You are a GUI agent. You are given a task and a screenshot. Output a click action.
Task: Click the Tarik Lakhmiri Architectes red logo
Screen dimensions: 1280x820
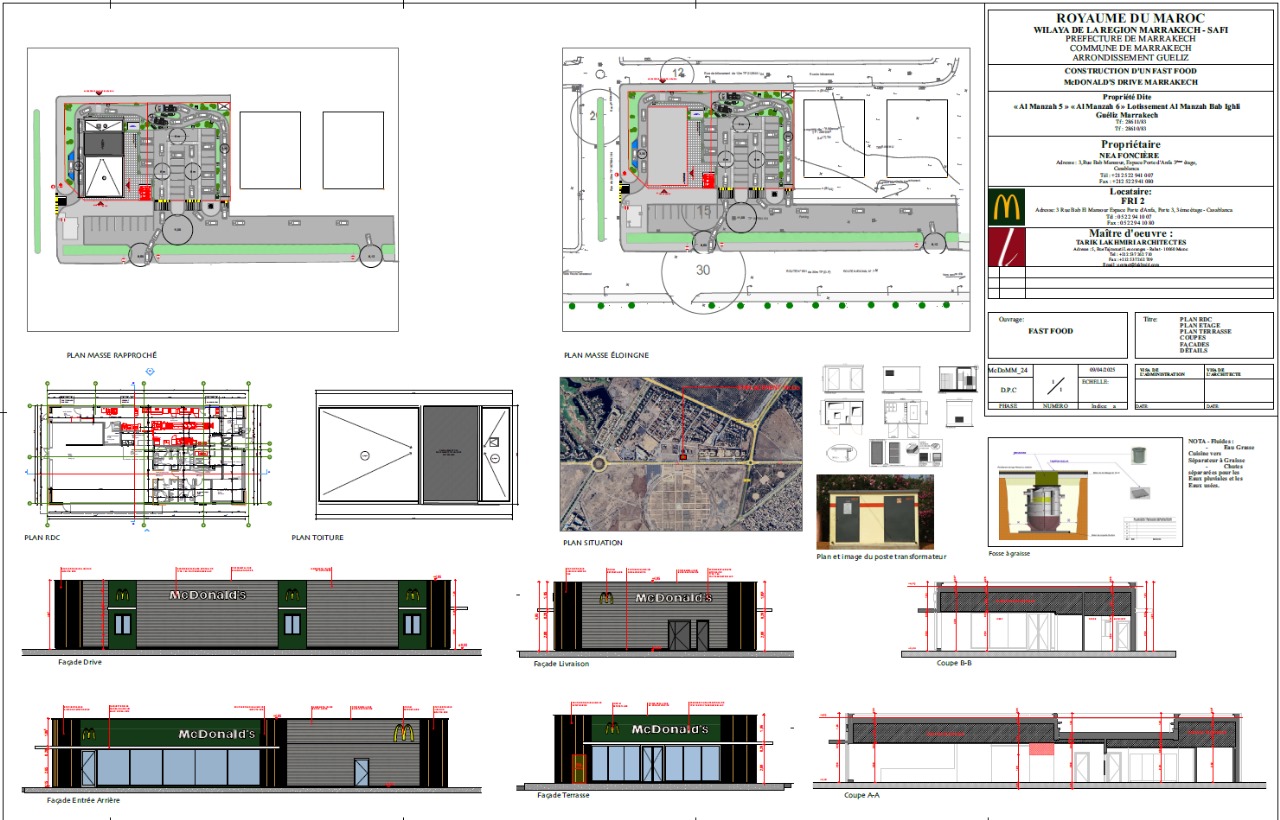coord(1007,247)
